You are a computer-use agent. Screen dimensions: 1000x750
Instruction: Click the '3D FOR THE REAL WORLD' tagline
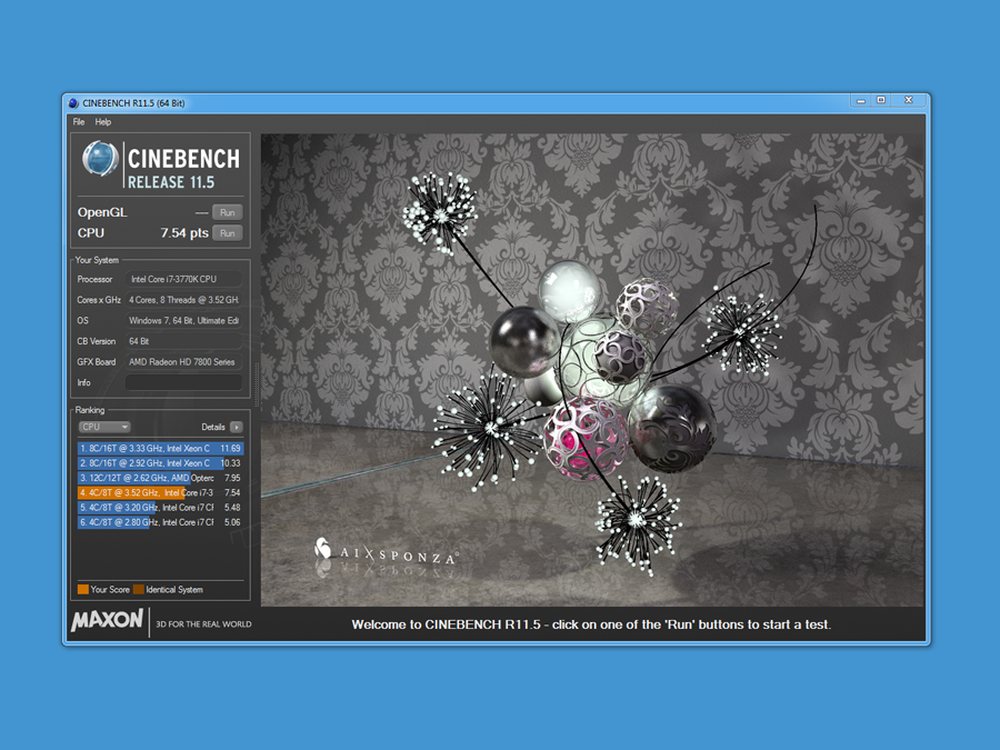pyautogui.click(x=203, y=624)
